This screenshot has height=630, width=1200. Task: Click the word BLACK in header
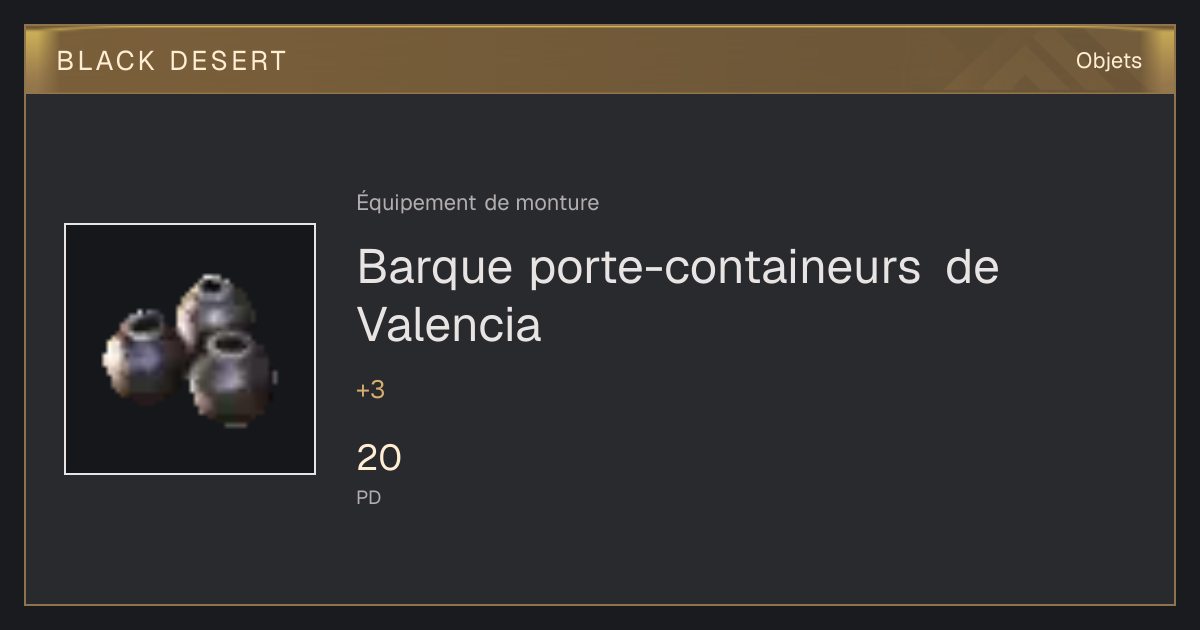pyautogui.click(x=107, y=61)
